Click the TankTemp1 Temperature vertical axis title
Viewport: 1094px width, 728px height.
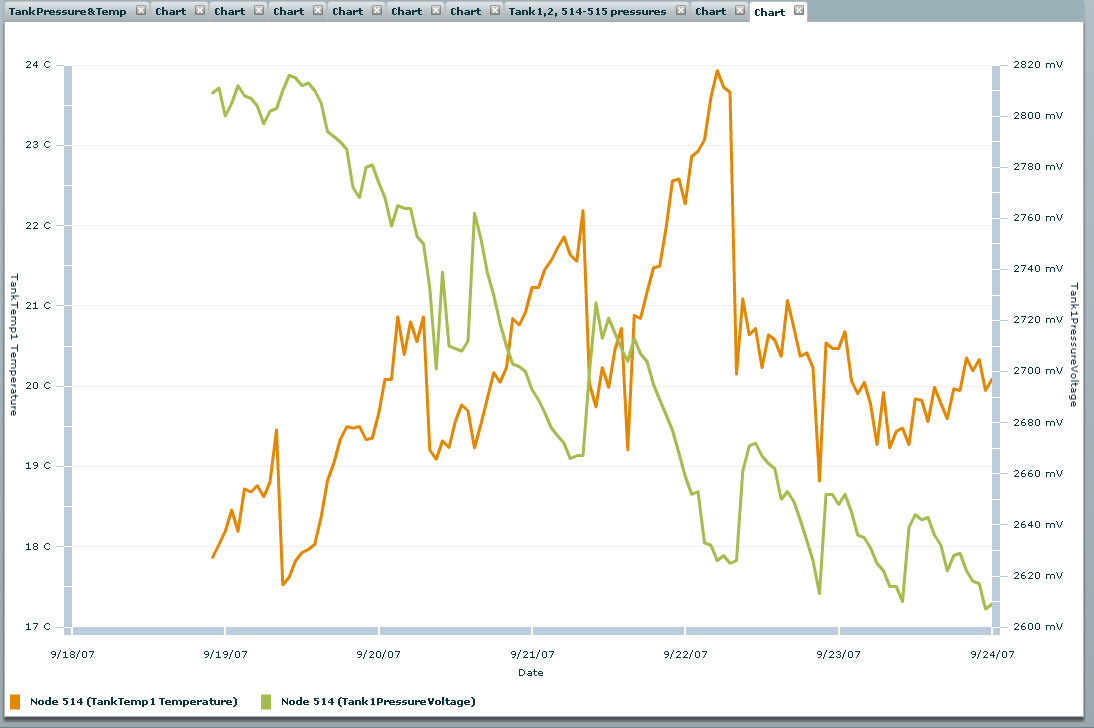tap(14, 345)
